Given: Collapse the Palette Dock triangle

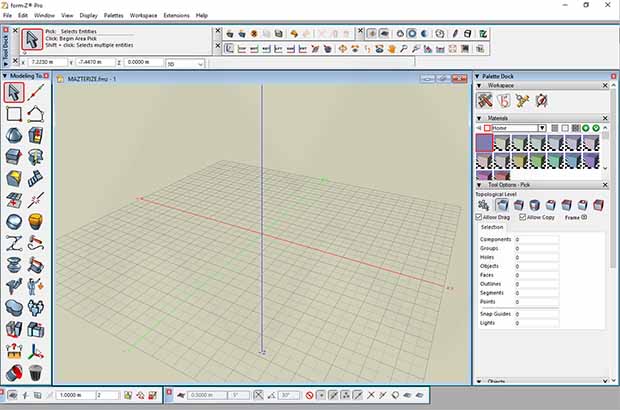Looking at the screenshot, I should [477, 76].
